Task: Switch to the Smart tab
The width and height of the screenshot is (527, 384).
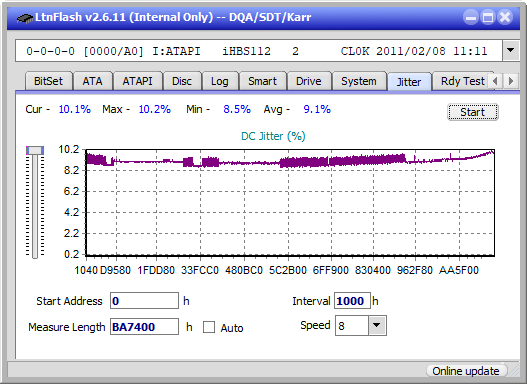Action: (262, 81)
